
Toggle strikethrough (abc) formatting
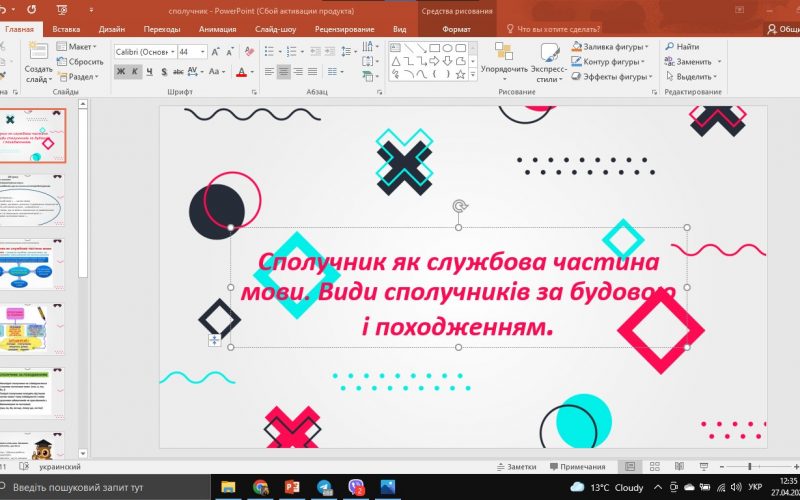(x=178, y=72)
